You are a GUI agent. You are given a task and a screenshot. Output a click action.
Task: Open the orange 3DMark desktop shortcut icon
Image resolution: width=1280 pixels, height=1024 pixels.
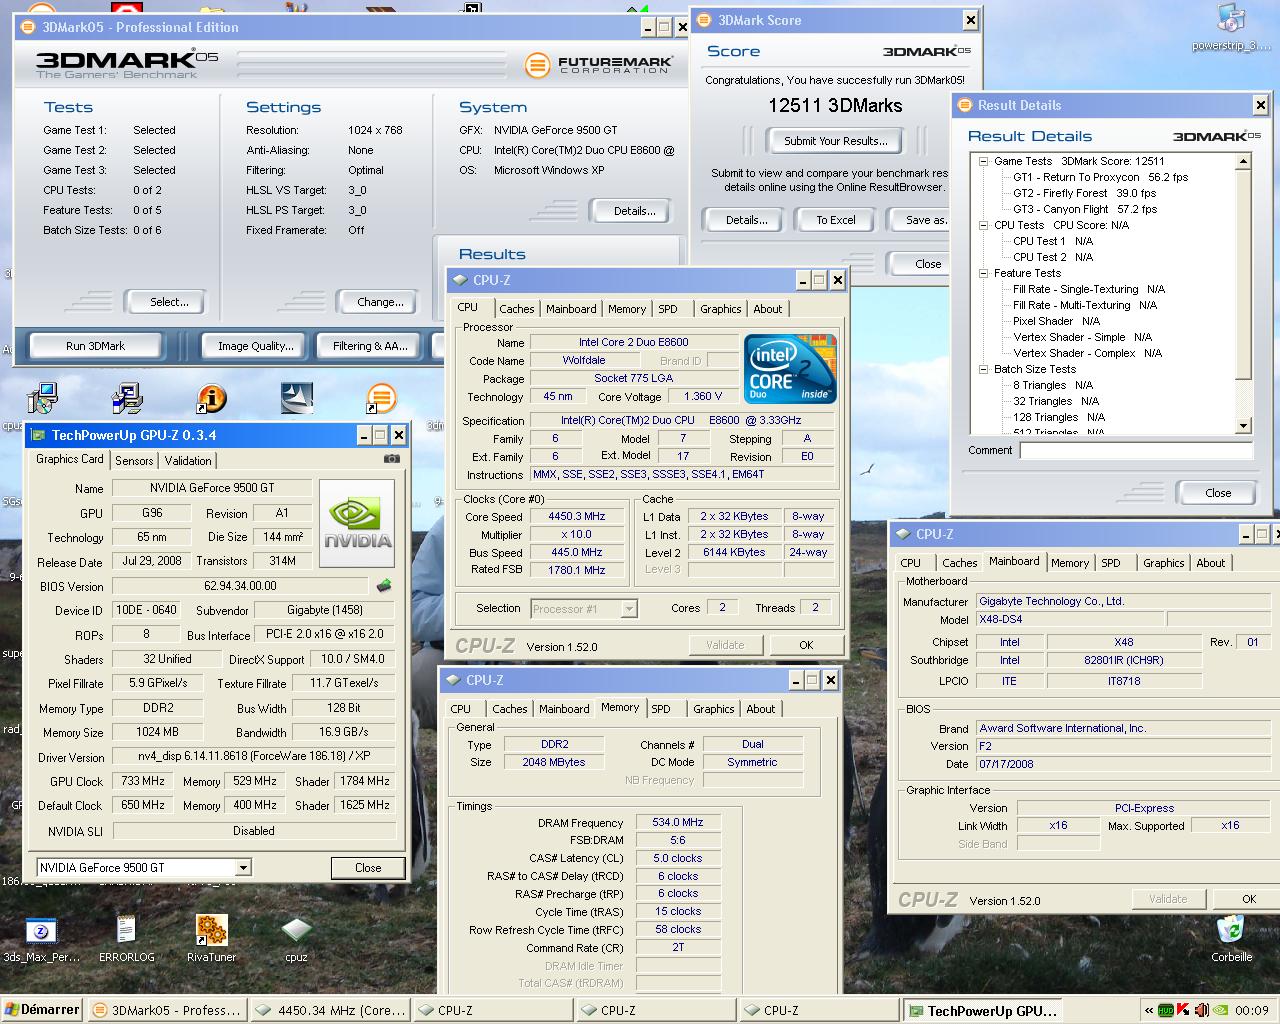381,398
